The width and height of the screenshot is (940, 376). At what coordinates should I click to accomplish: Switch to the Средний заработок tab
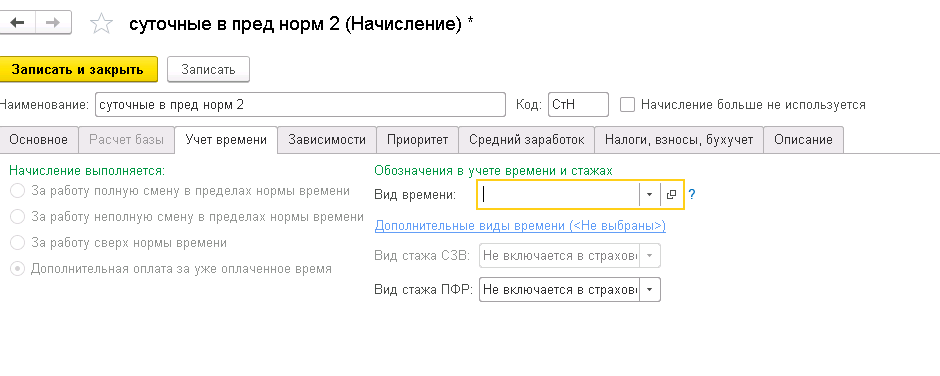[x=526, y=140]
